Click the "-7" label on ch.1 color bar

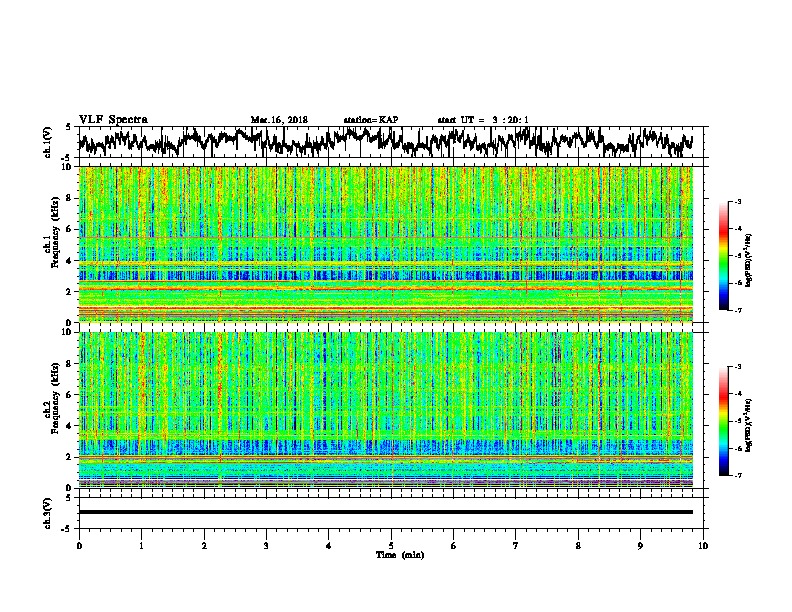(737, 310)
